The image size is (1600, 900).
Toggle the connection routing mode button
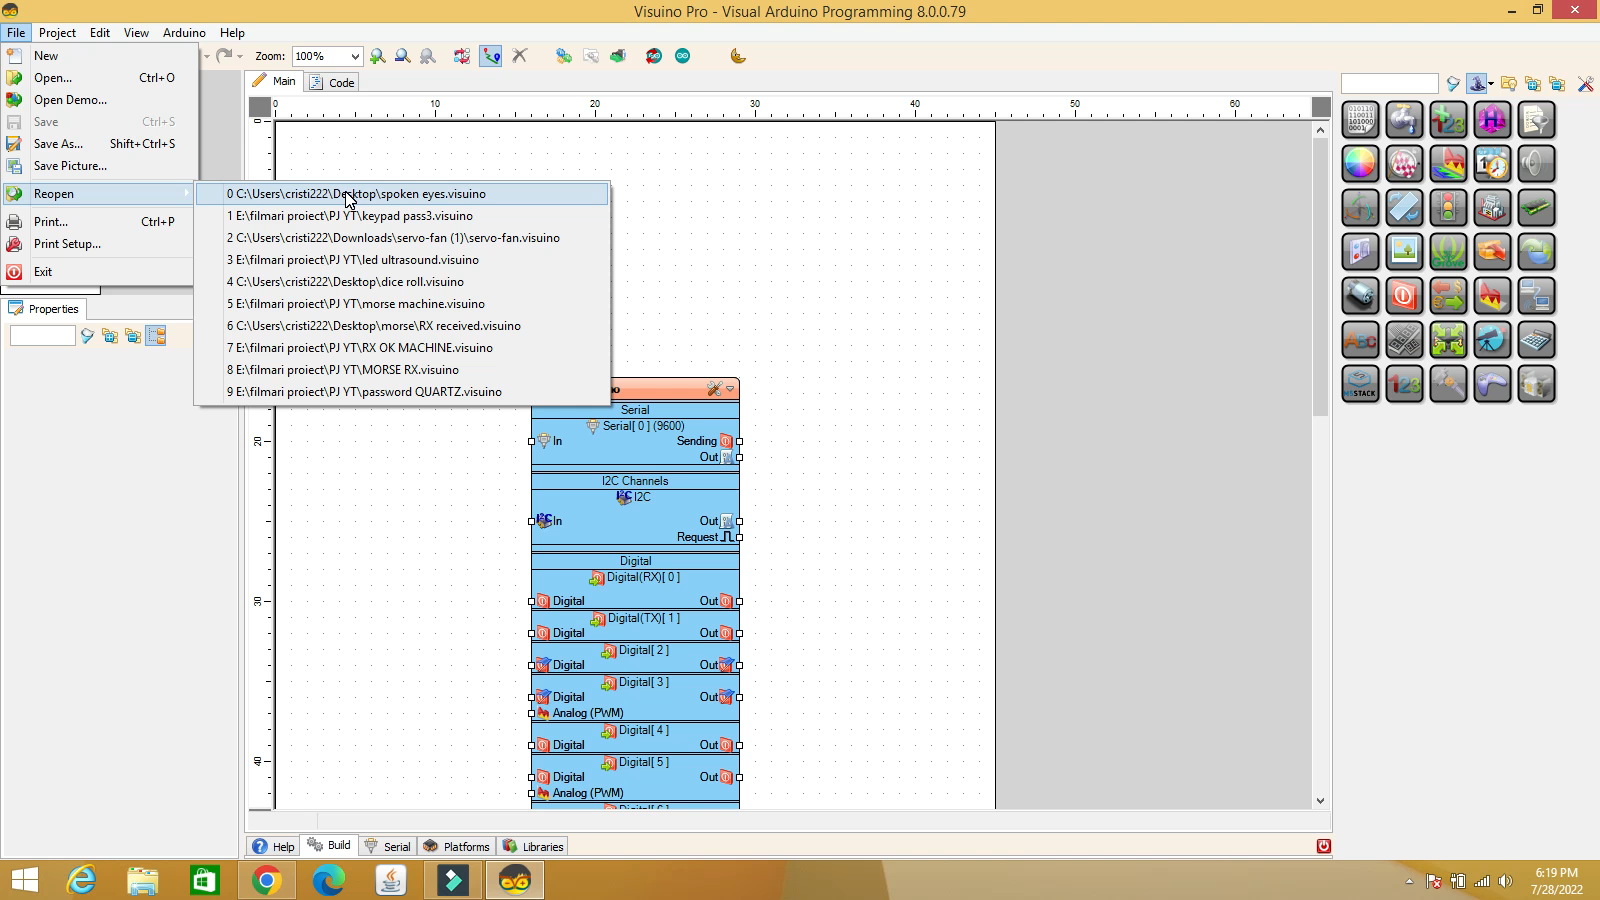click(490, 56)
